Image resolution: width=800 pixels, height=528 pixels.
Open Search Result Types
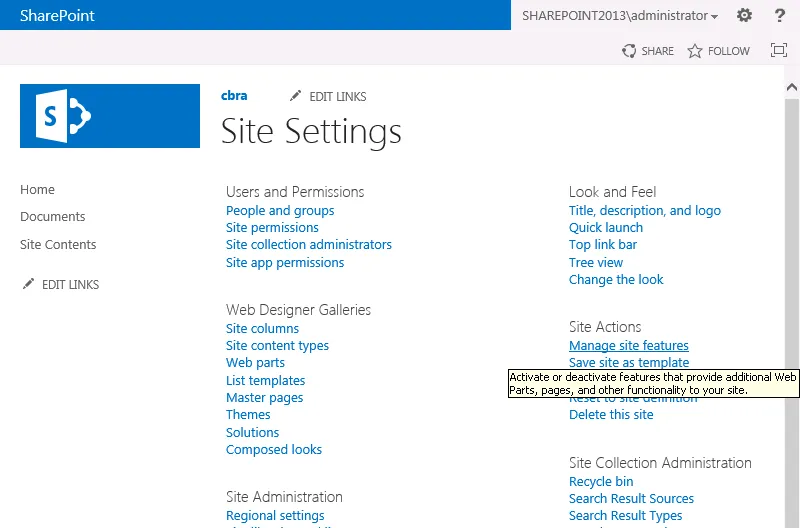pyautogui.click(x=626, y=515)
